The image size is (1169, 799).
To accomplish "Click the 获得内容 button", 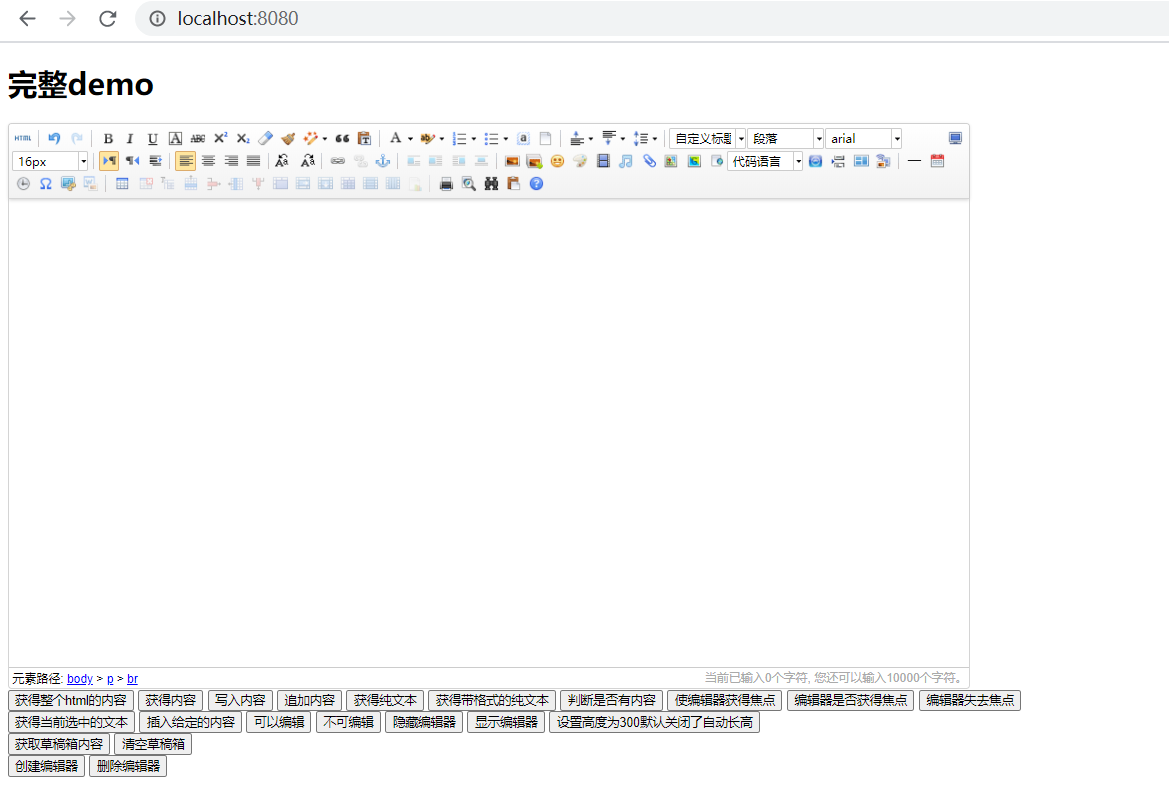I will pos(171,701).
